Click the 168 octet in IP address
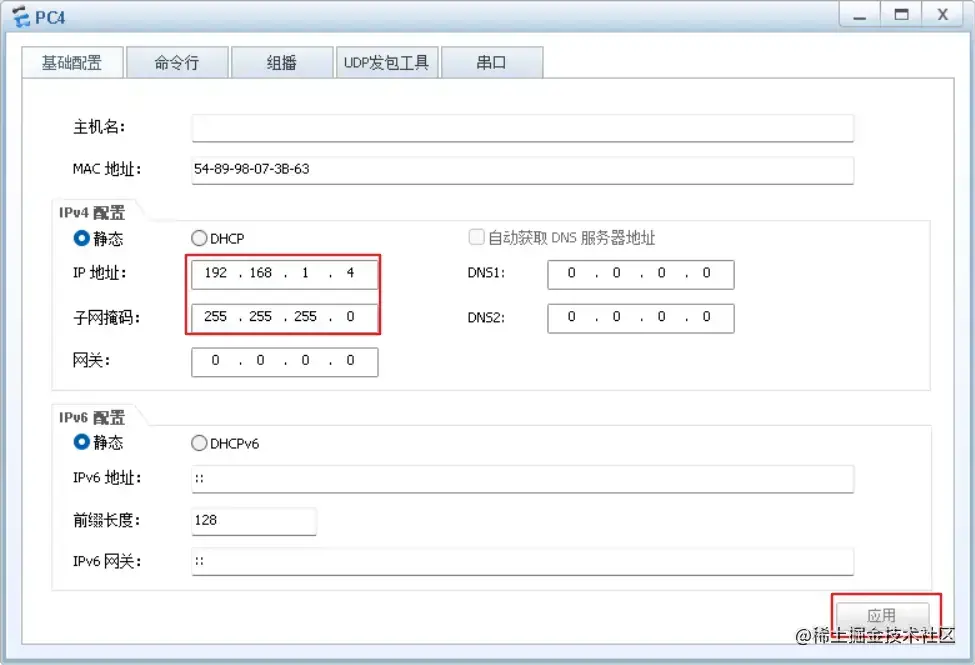The height and width of the screenshot is (665, 975). [261, 273]
